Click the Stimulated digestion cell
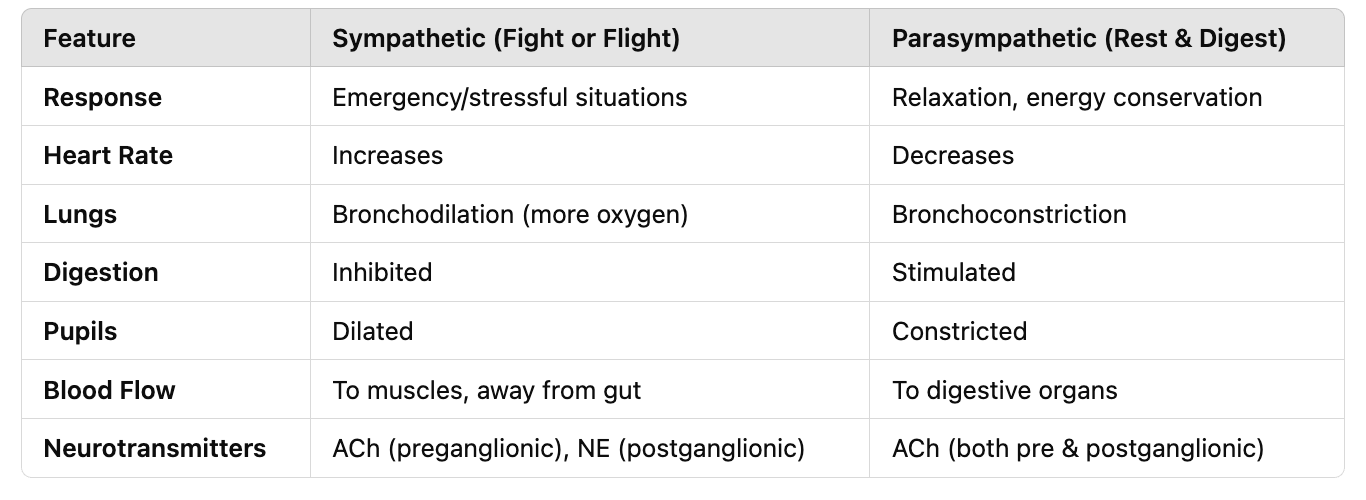The width and height of the screenshot is (1366, 500). click(954, 273)
